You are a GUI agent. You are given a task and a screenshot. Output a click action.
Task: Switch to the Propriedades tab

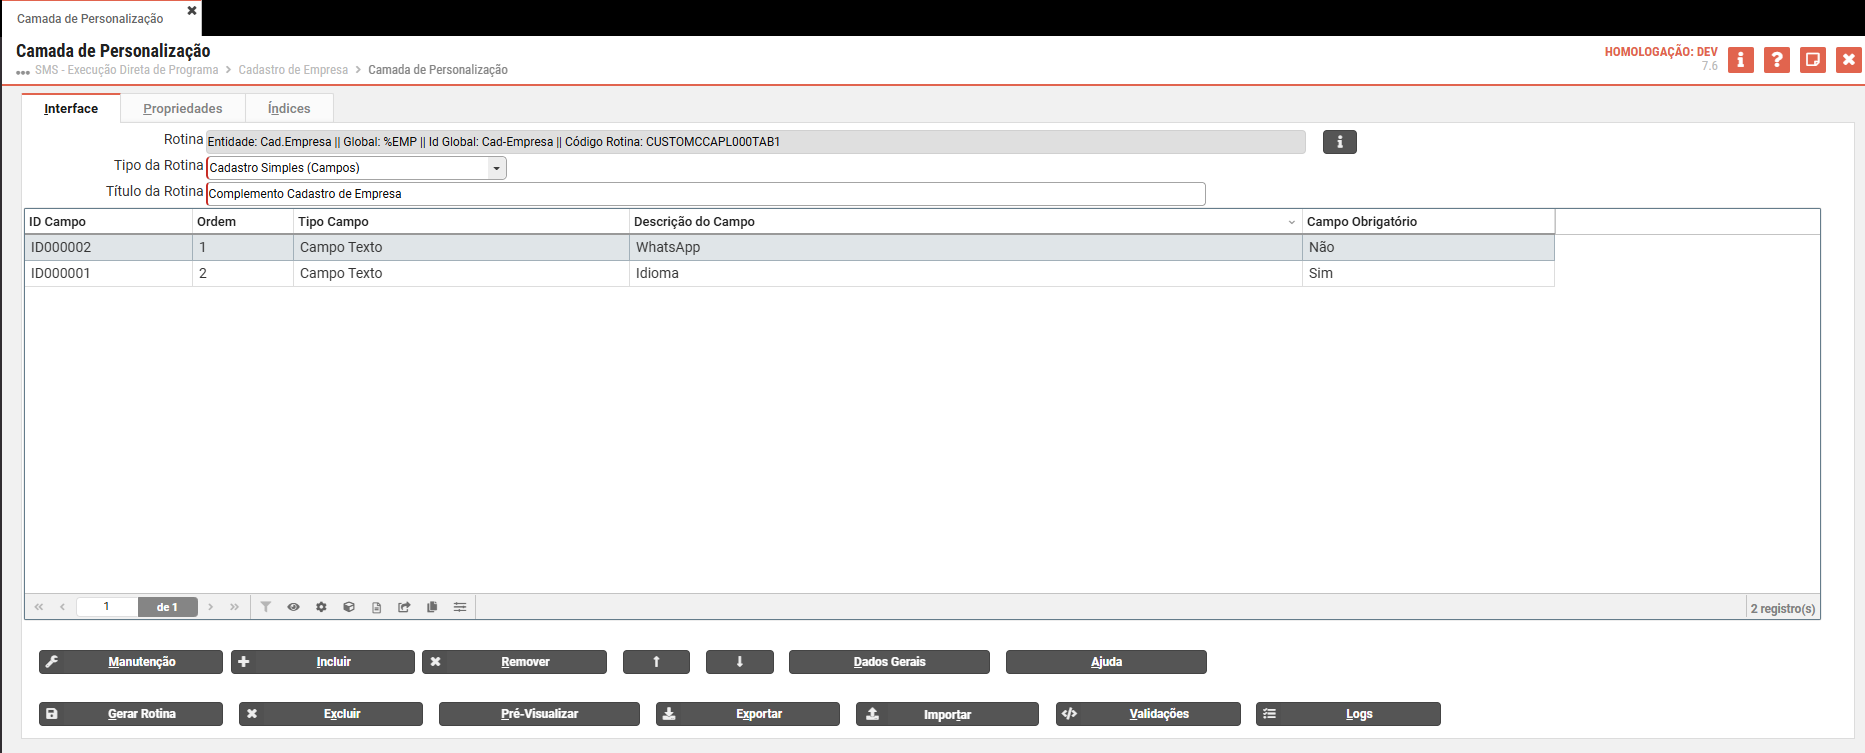(x=182, y=108)
